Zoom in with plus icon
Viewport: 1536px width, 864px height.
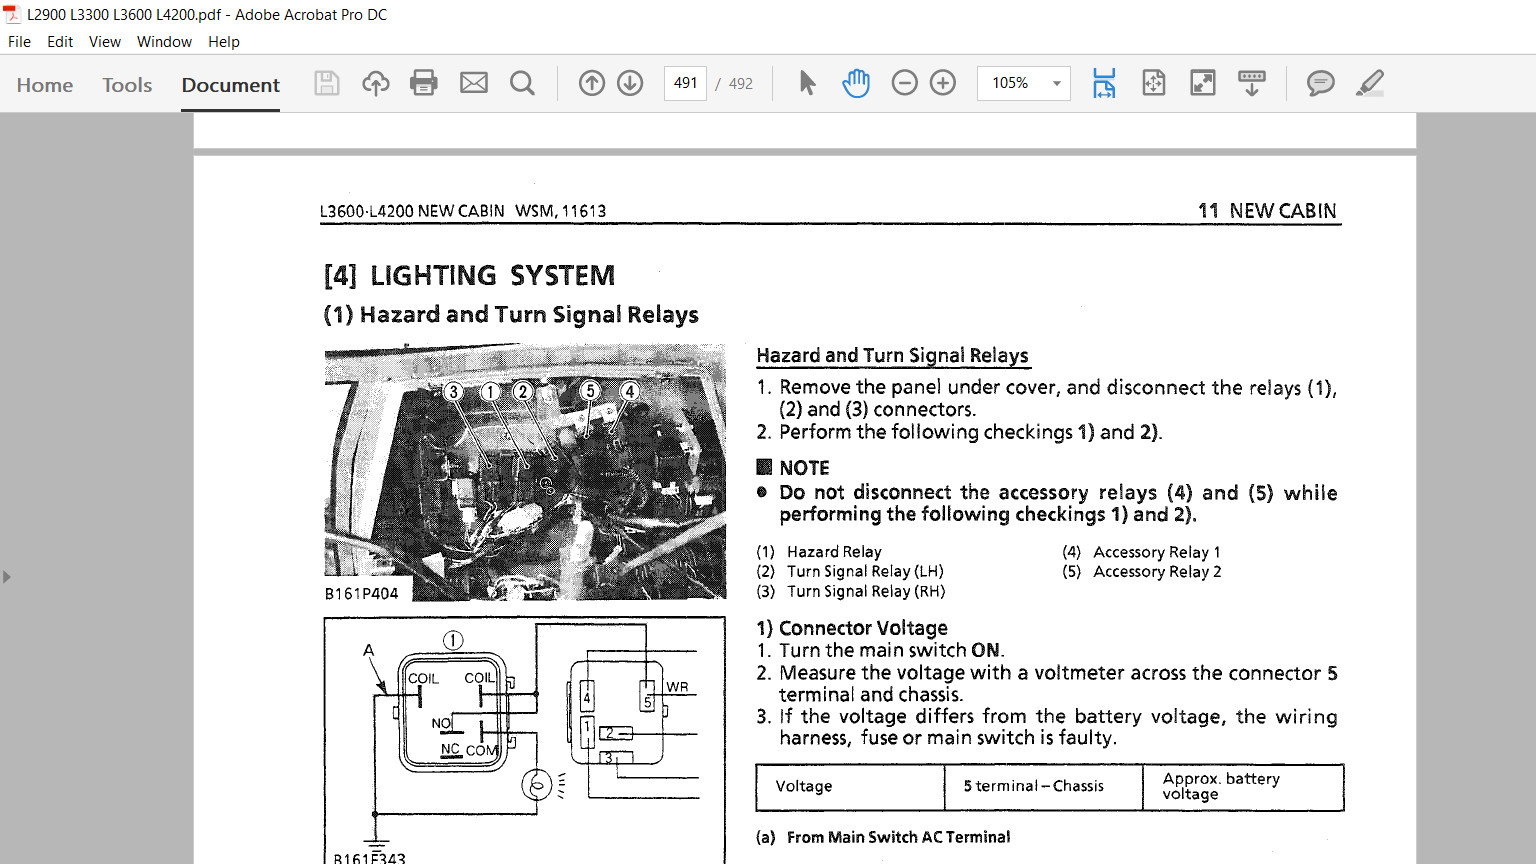(943, 83)
